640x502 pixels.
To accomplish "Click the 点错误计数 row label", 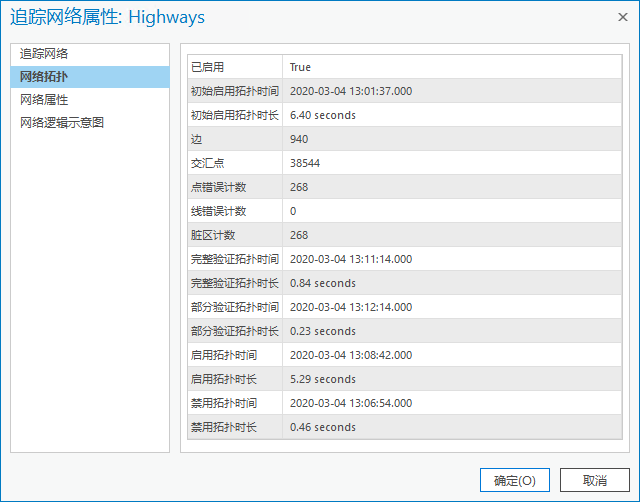I will [218, 187].
